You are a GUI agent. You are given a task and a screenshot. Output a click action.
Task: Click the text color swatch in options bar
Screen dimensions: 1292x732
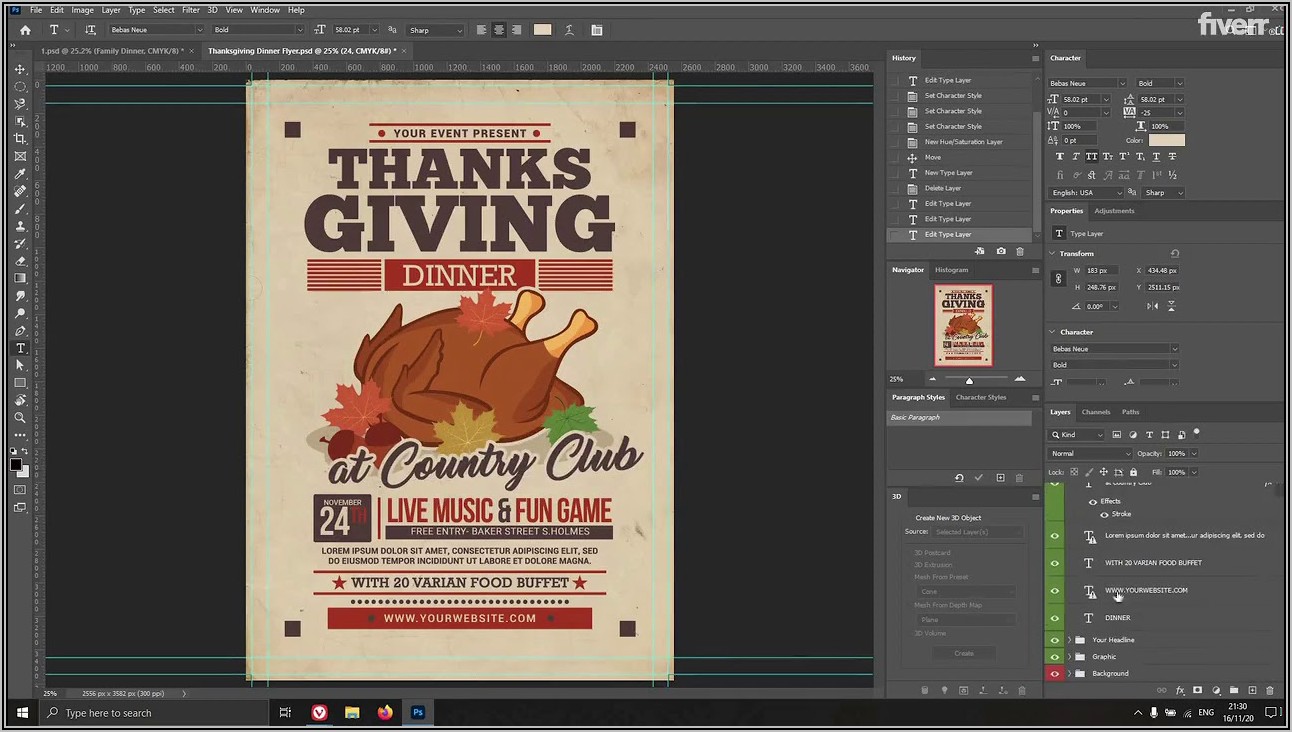point(542,30)
